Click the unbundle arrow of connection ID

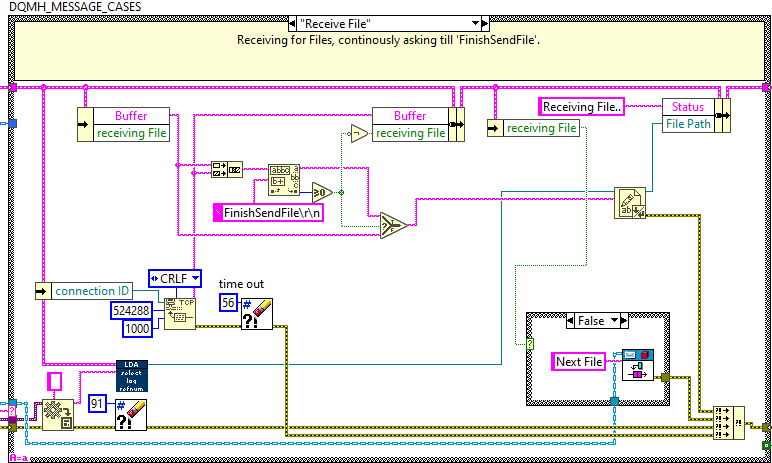pos(43,291)
